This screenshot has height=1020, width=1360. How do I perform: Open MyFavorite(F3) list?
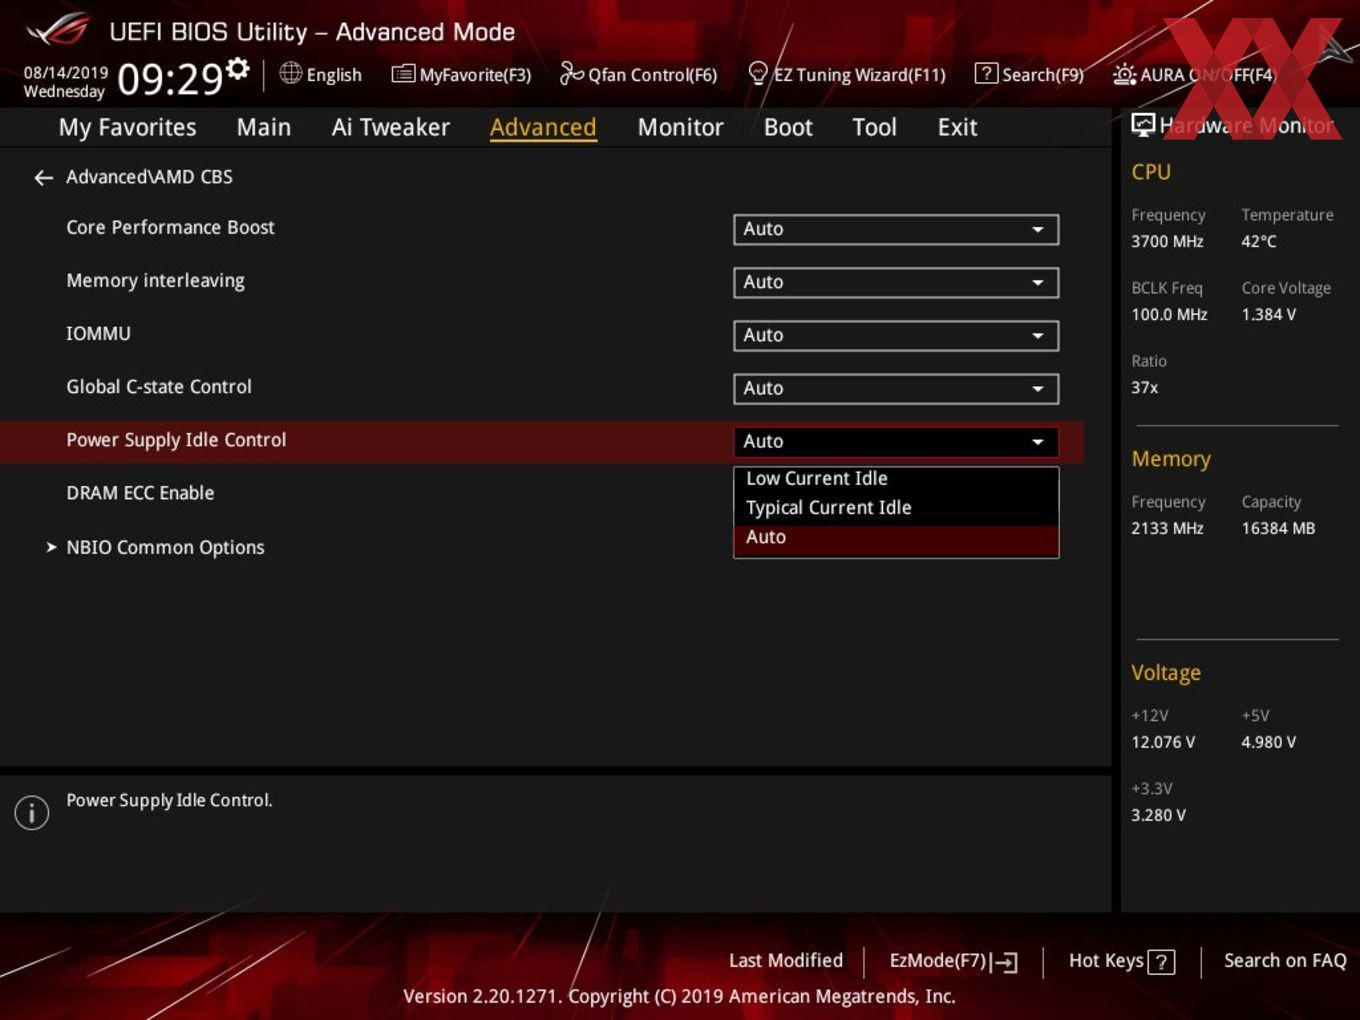pyautogui.click(x=461, y=74)
